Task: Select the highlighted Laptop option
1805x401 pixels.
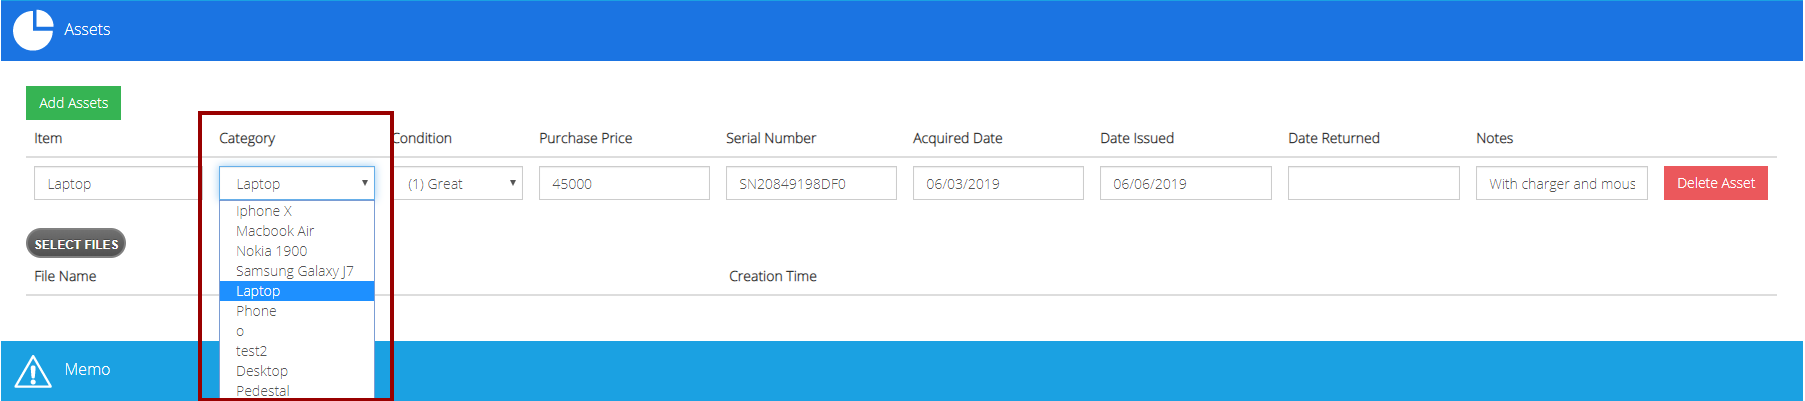Action: click(297, 291)
